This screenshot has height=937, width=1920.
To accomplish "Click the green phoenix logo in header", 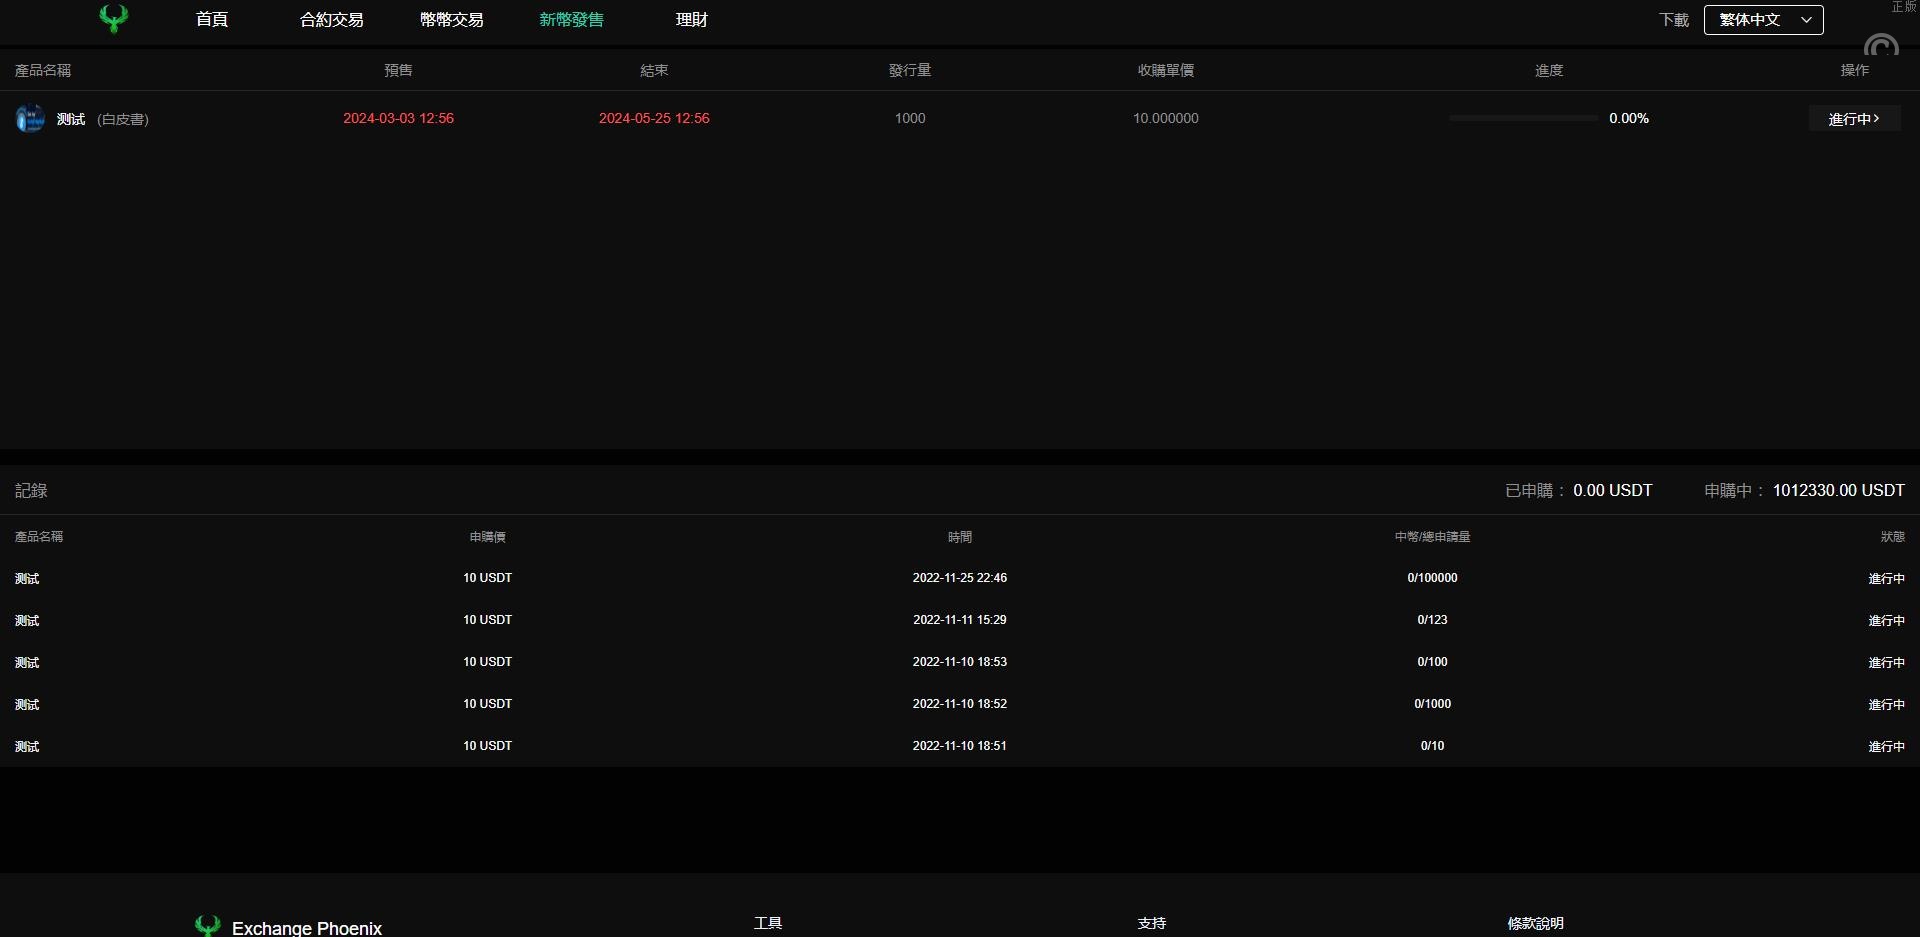I will click(114, 18).
